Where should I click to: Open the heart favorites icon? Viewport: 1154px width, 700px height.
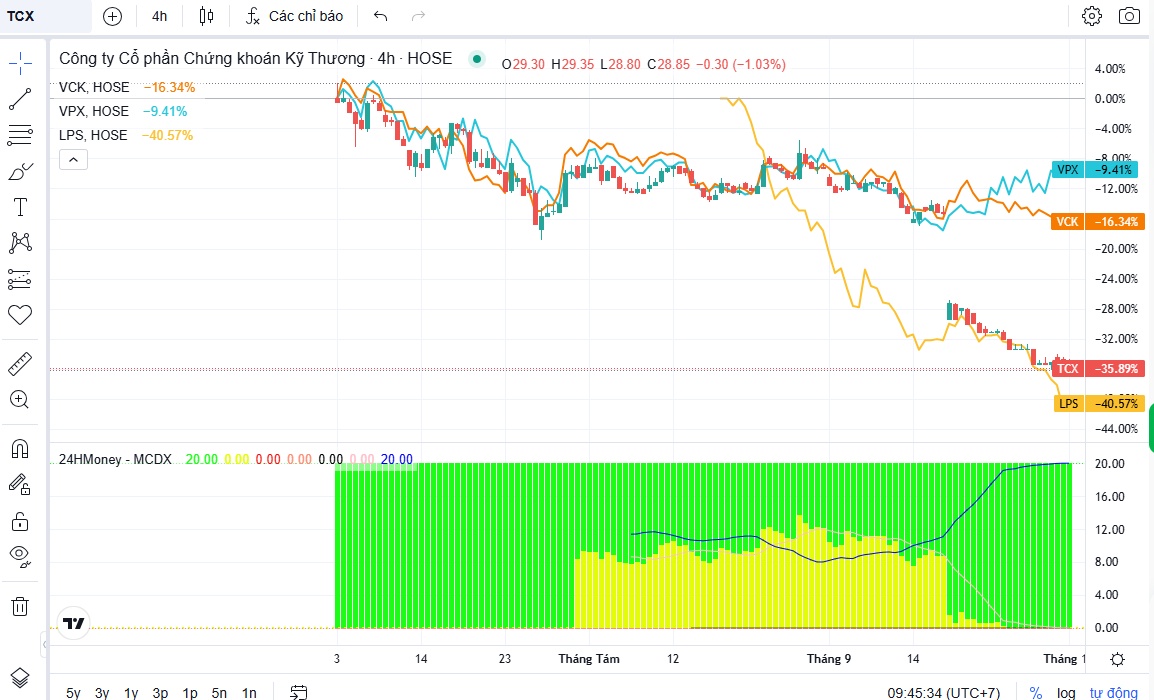coord(20,315)
